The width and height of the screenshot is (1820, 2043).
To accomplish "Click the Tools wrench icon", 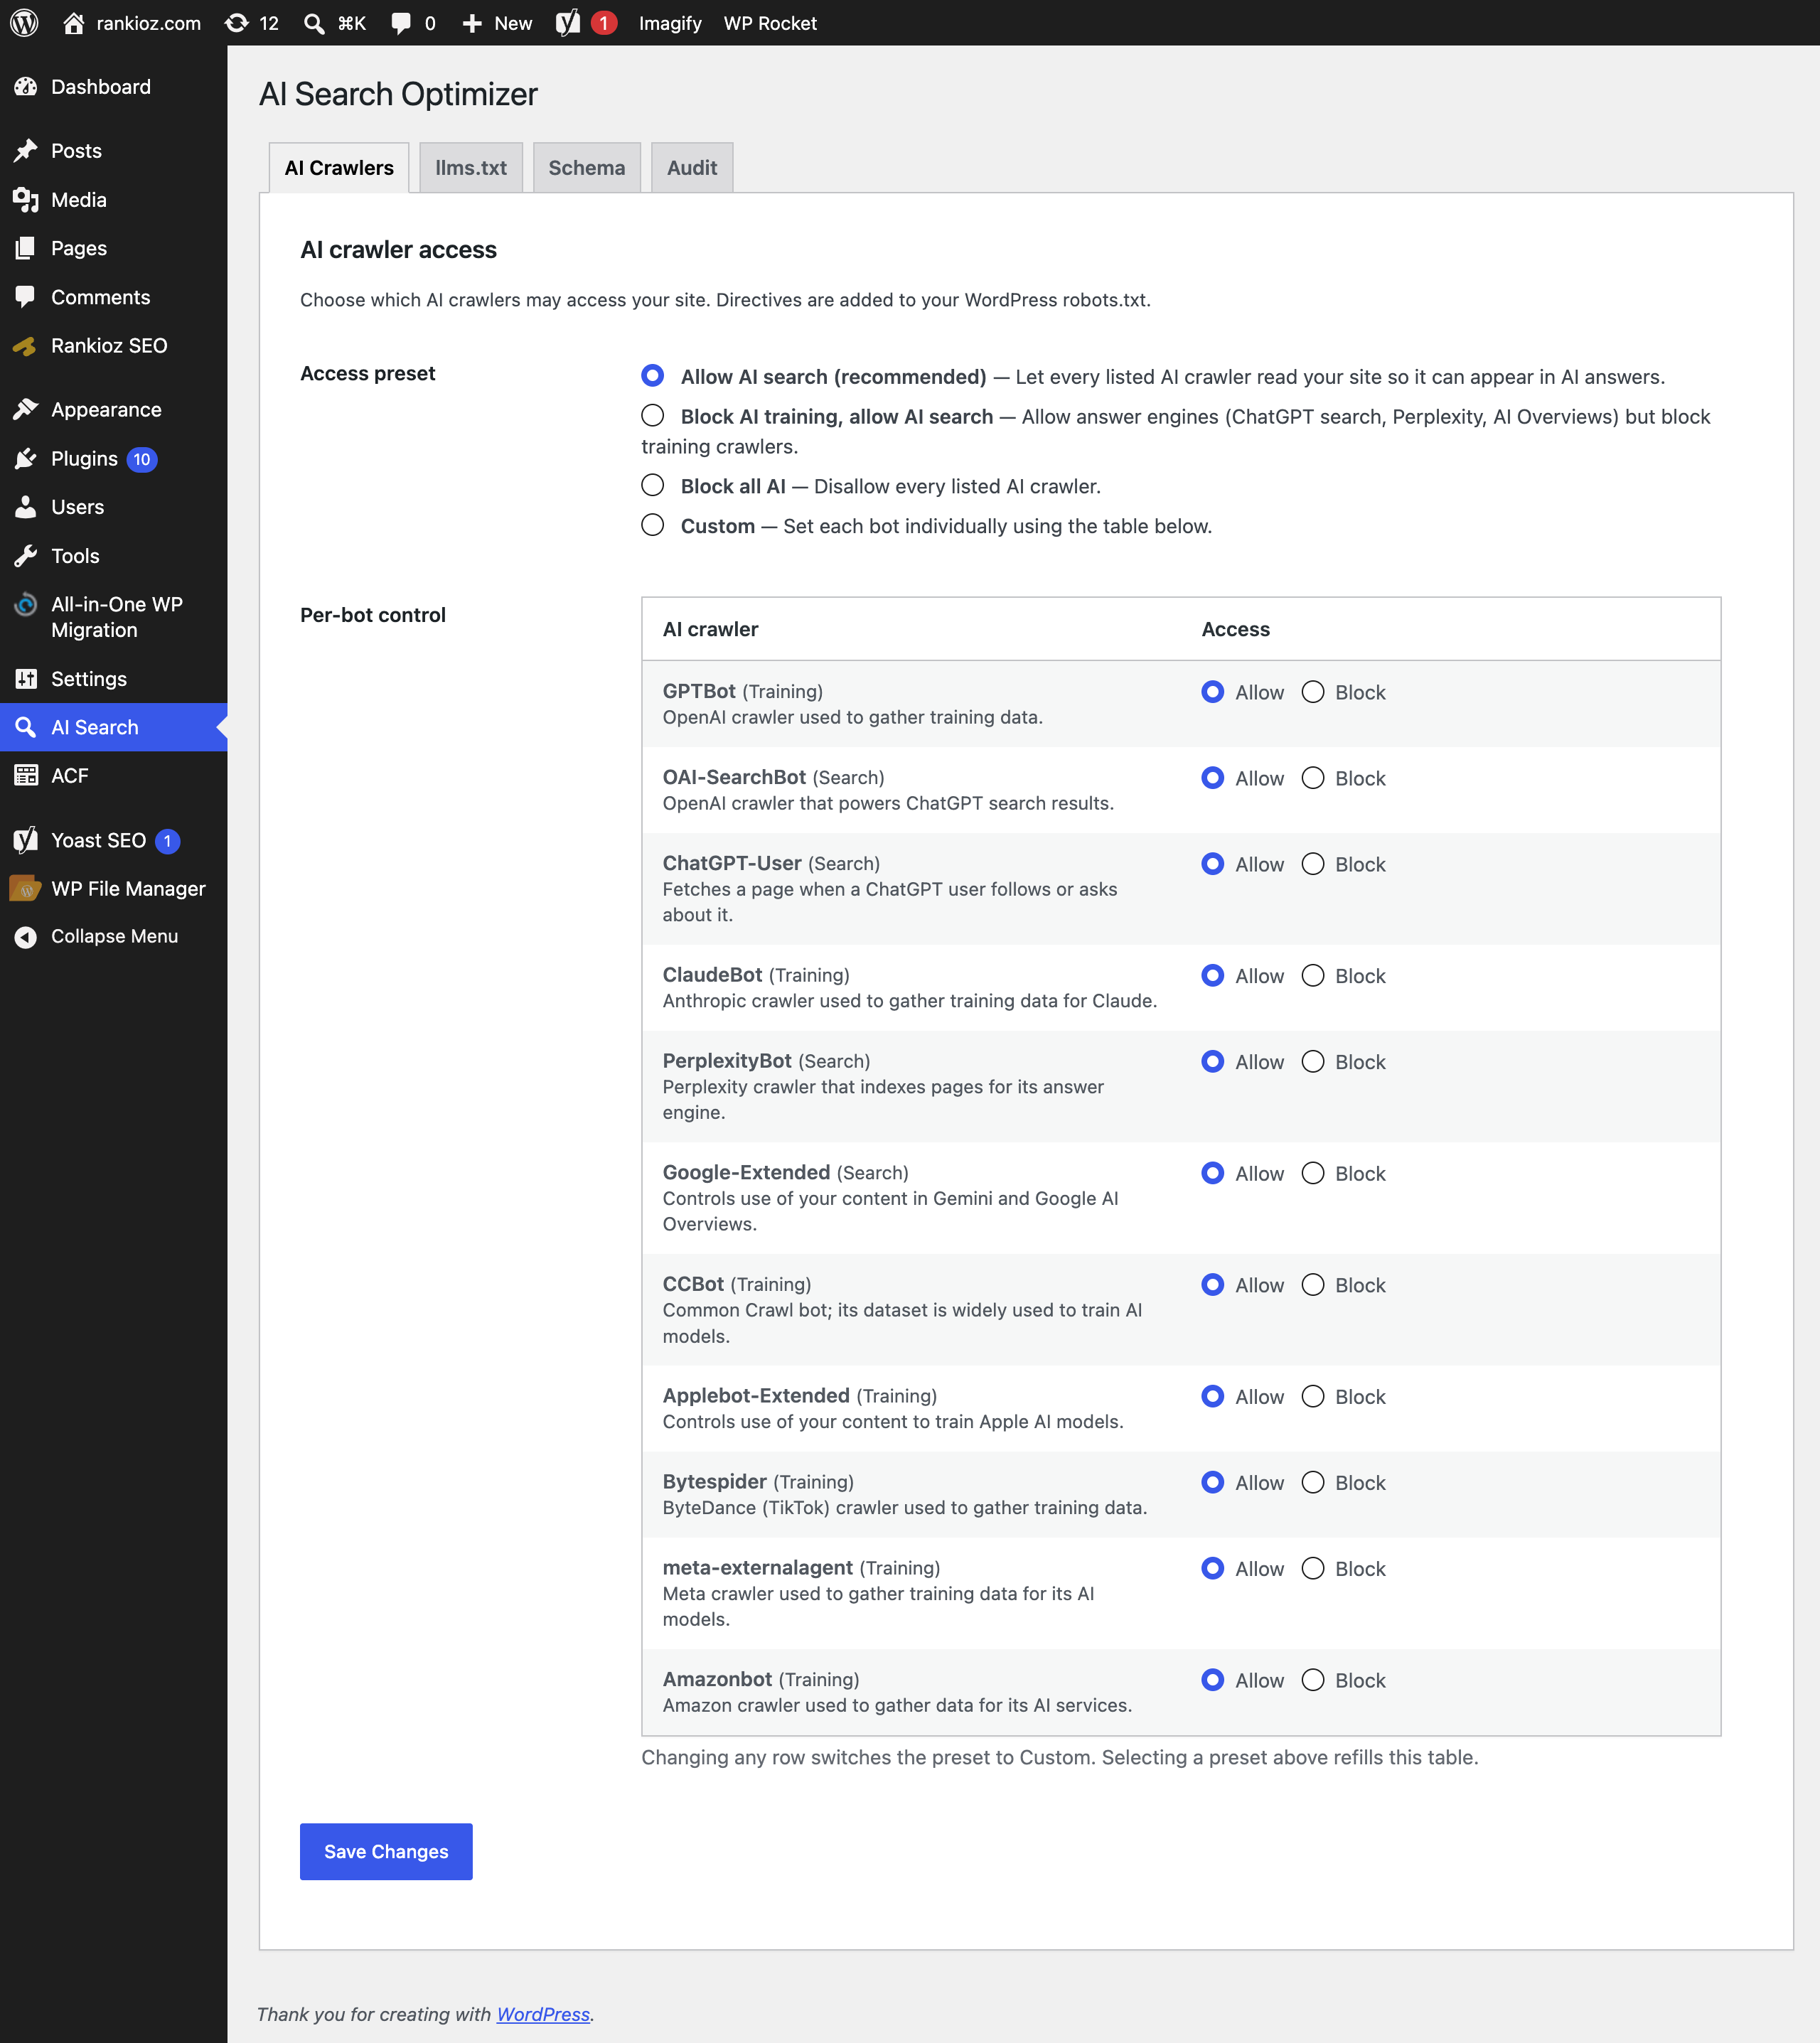I will tap(26, 556).
